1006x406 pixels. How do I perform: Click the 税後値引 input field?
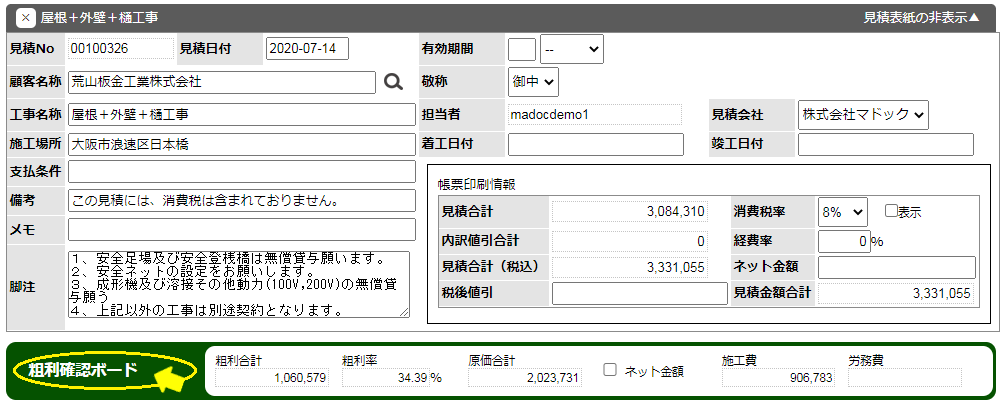click(x=639, y=293)
